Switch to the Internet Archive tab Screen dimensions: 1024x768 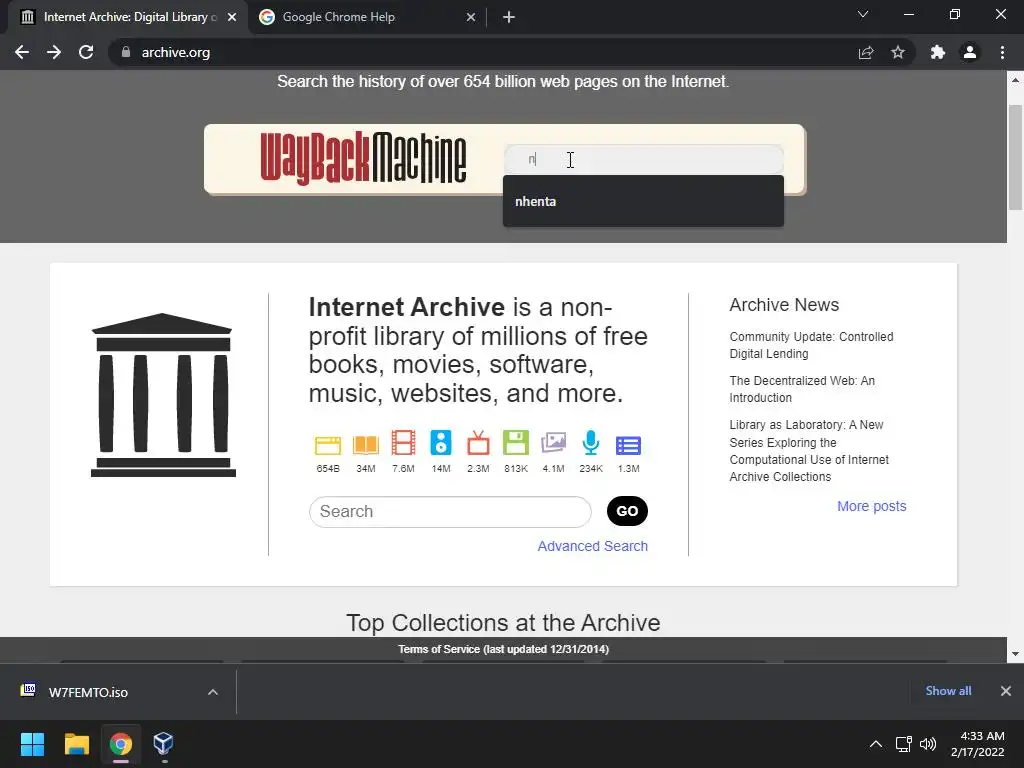click(127, 17)
